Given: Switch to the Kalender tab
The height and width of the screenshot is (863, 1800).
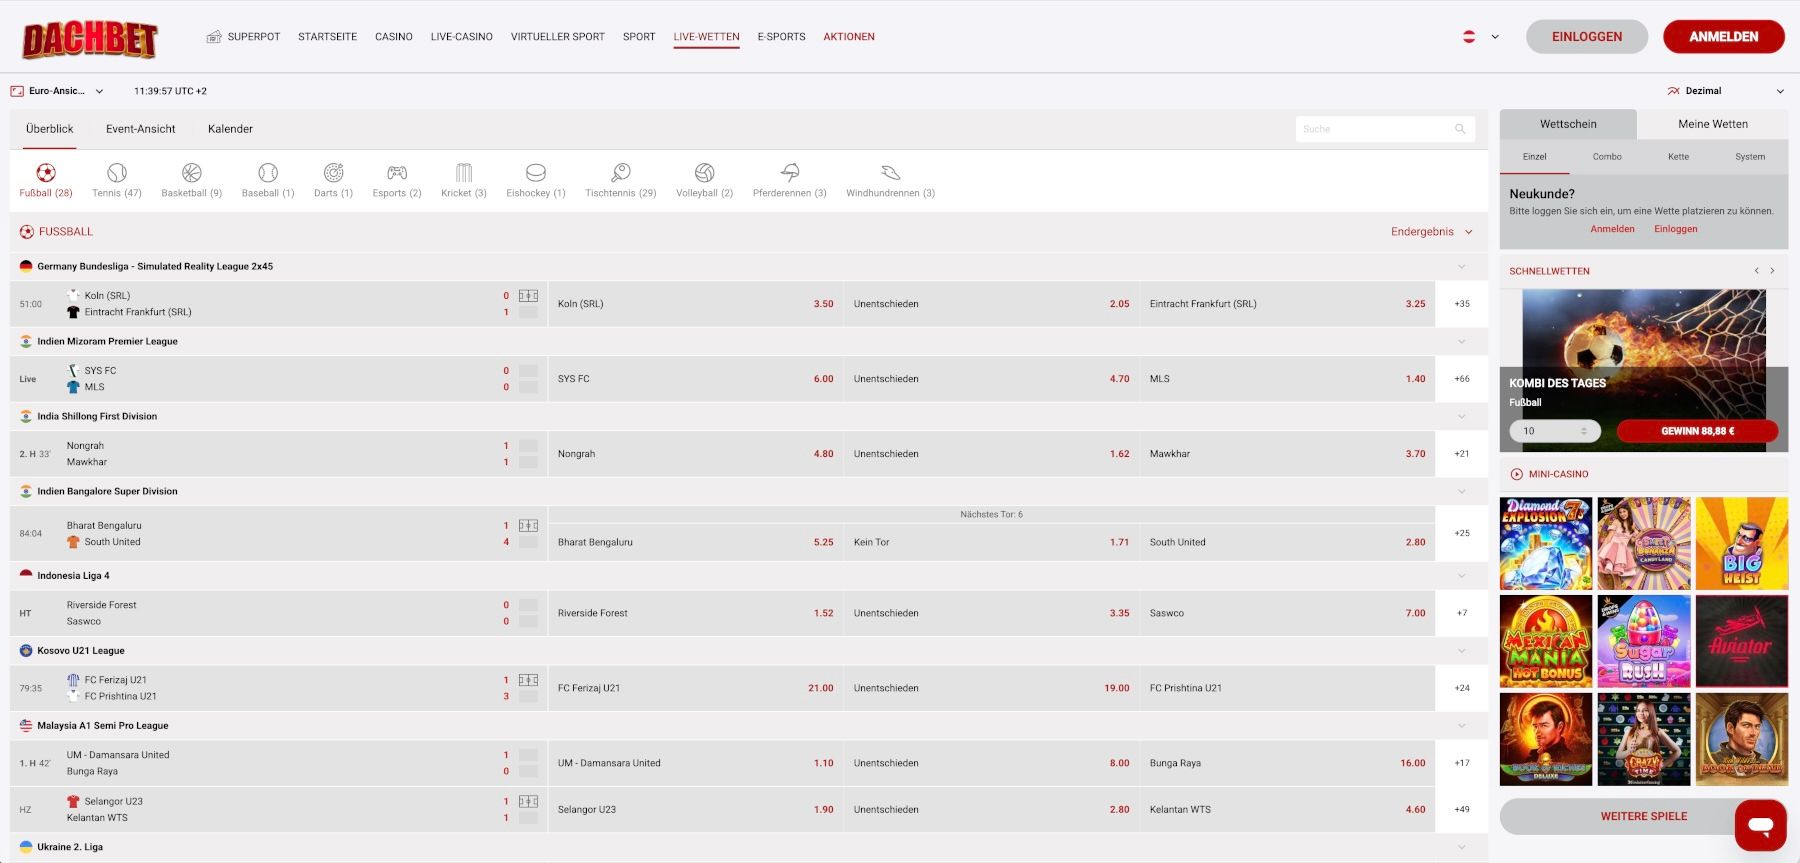Looking at the screenshot, I should pos(230,129).
